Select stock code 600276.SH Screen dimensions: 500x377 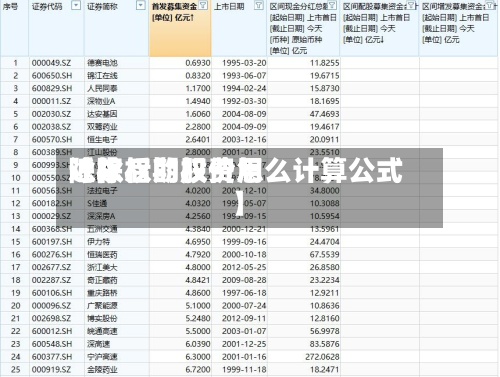(52, 254)
